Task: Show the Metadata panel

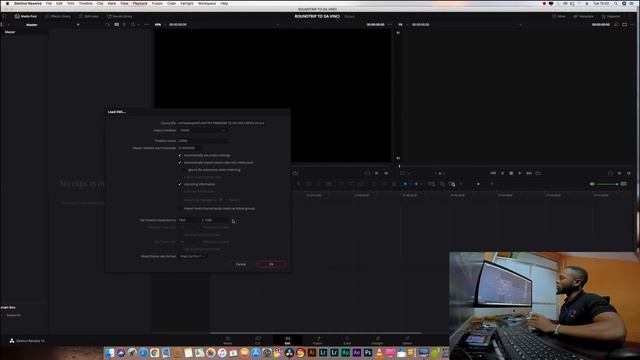Action: [x=583, y=16]
